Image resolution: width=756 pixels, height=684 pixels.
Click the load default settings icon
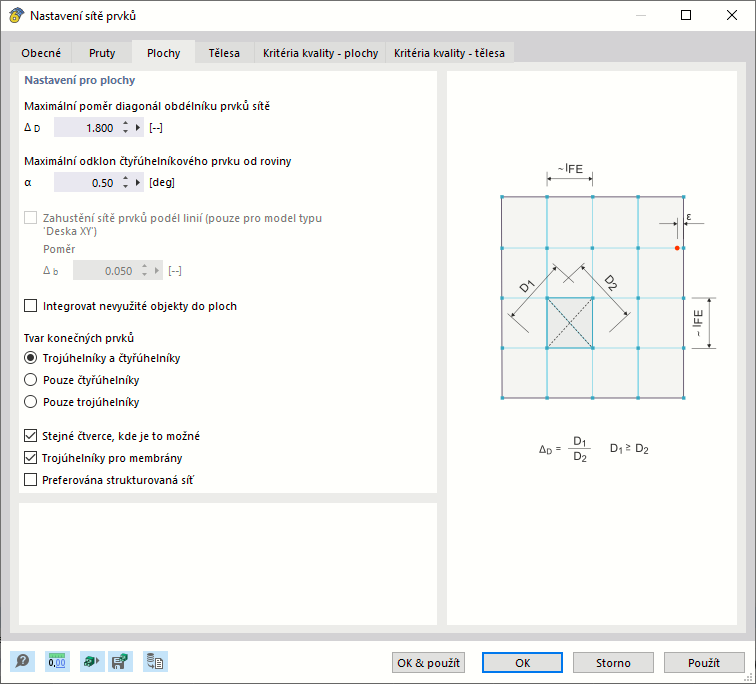click(92, 662)
